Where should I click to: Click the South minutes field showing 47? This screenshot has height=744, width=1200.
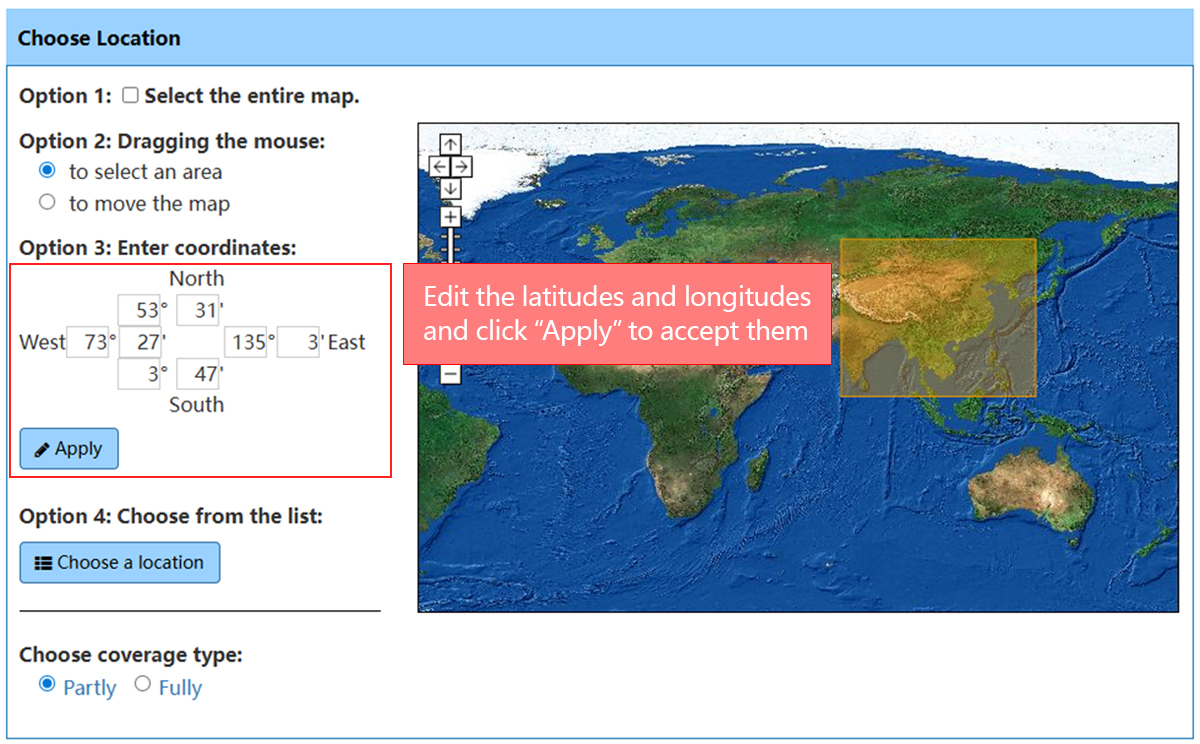pyautogui.click(x=197, y=374)
